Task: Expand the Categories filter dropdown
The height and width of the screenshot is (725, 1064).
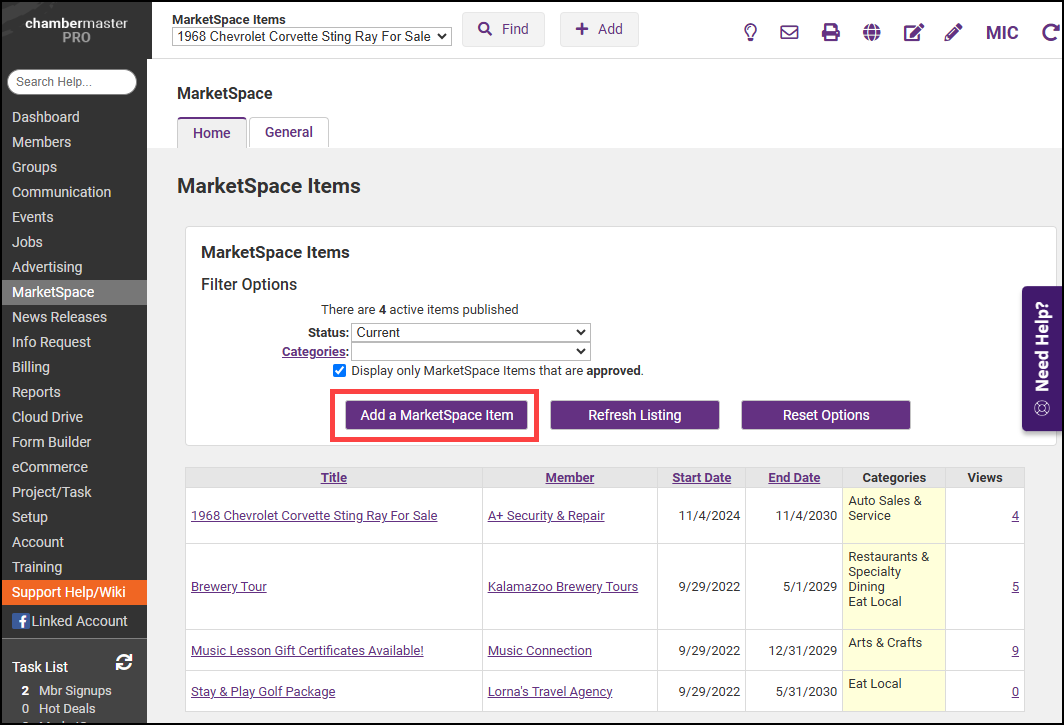Action: coord(470,351)
